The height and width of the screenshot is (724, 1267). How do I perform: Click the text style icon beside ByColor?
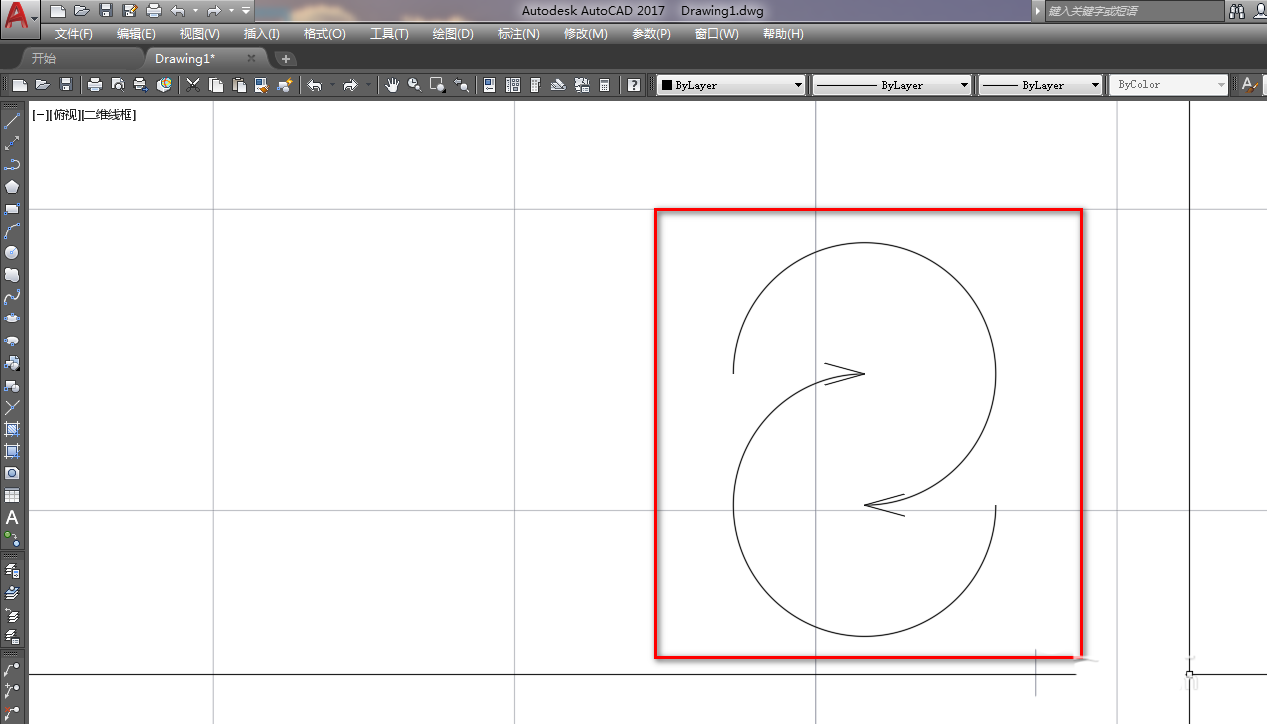pyautogui.click(x=1249, y=85)
